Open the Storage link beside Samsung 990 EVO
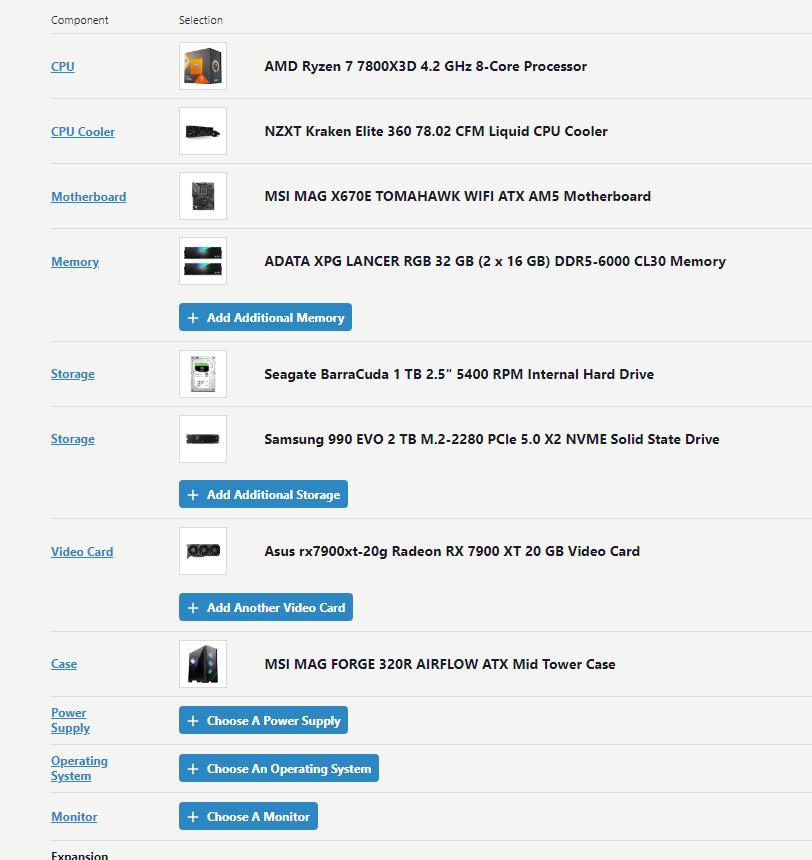Viewport: 812px width, 860px height. pos(72,439)
